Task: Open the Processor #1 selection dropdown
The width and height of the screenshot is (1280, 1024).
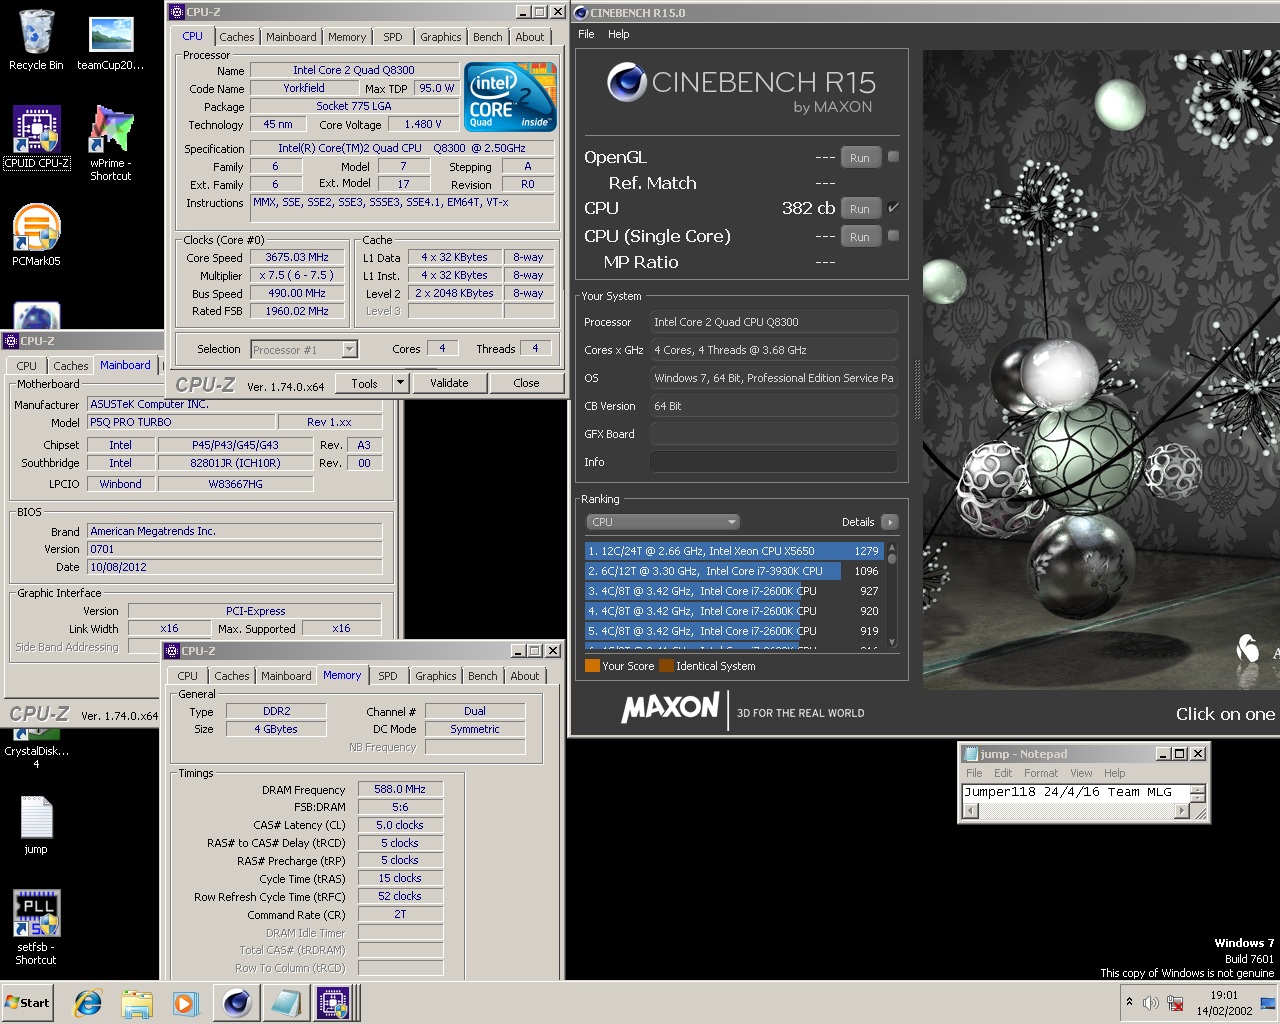Action: tap(304, 349)
